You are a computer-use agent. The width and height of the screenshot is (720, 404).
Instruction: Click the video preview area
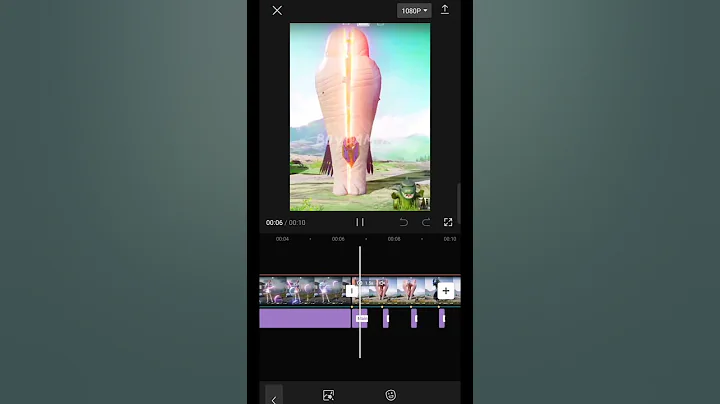pyautogui.click(x=360, y=117)
